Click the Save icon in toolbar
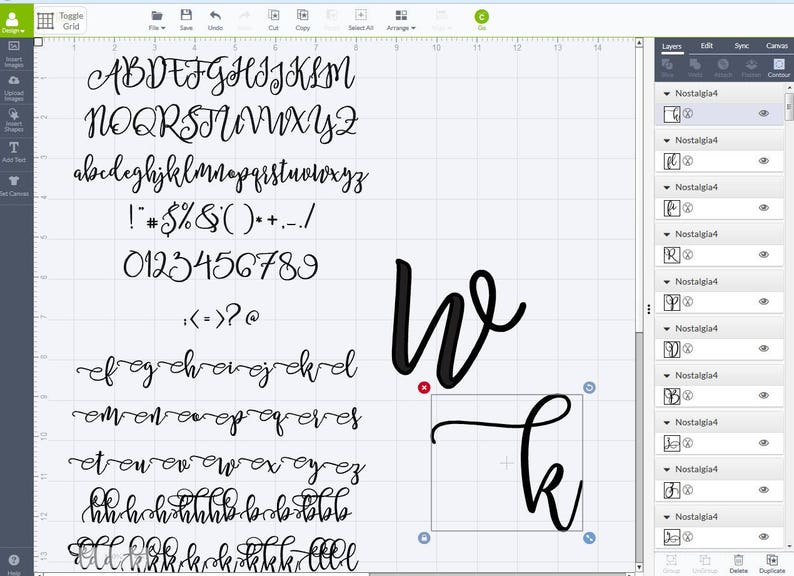 tap(186, 20)
